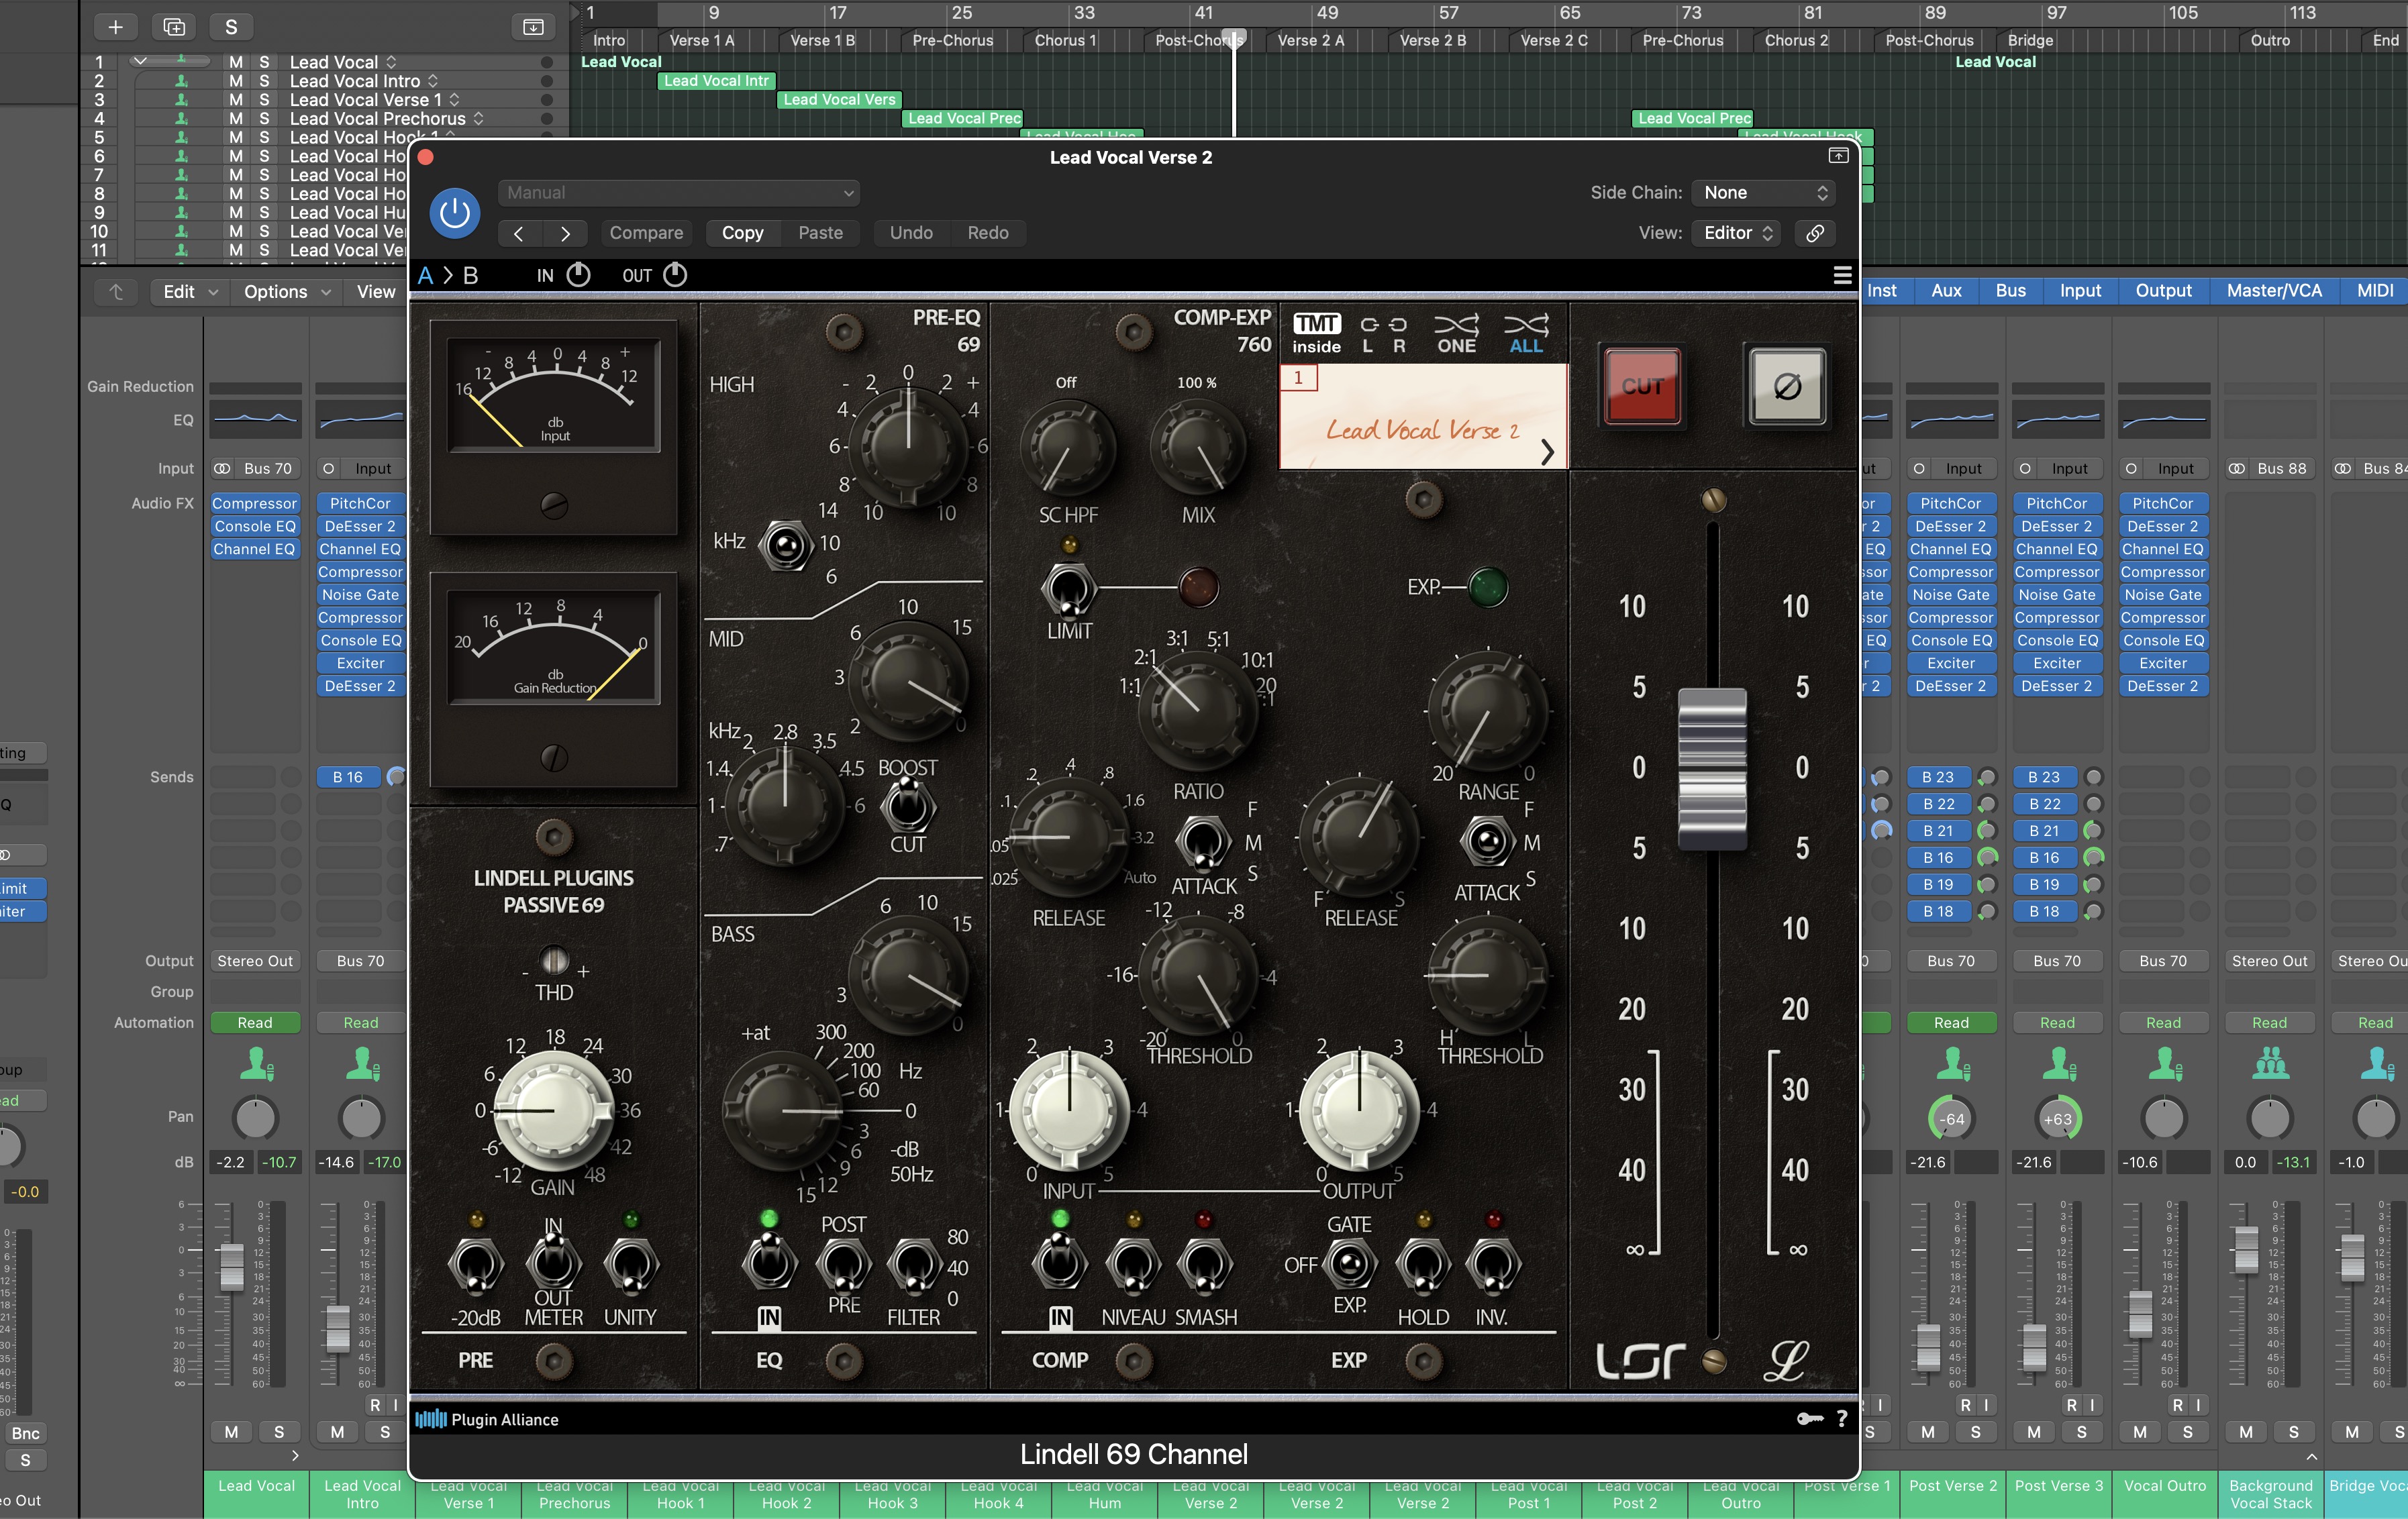The image size is (2408, 1519).
Task: Click the plugin link chain icon
Action: (1815, 233)
